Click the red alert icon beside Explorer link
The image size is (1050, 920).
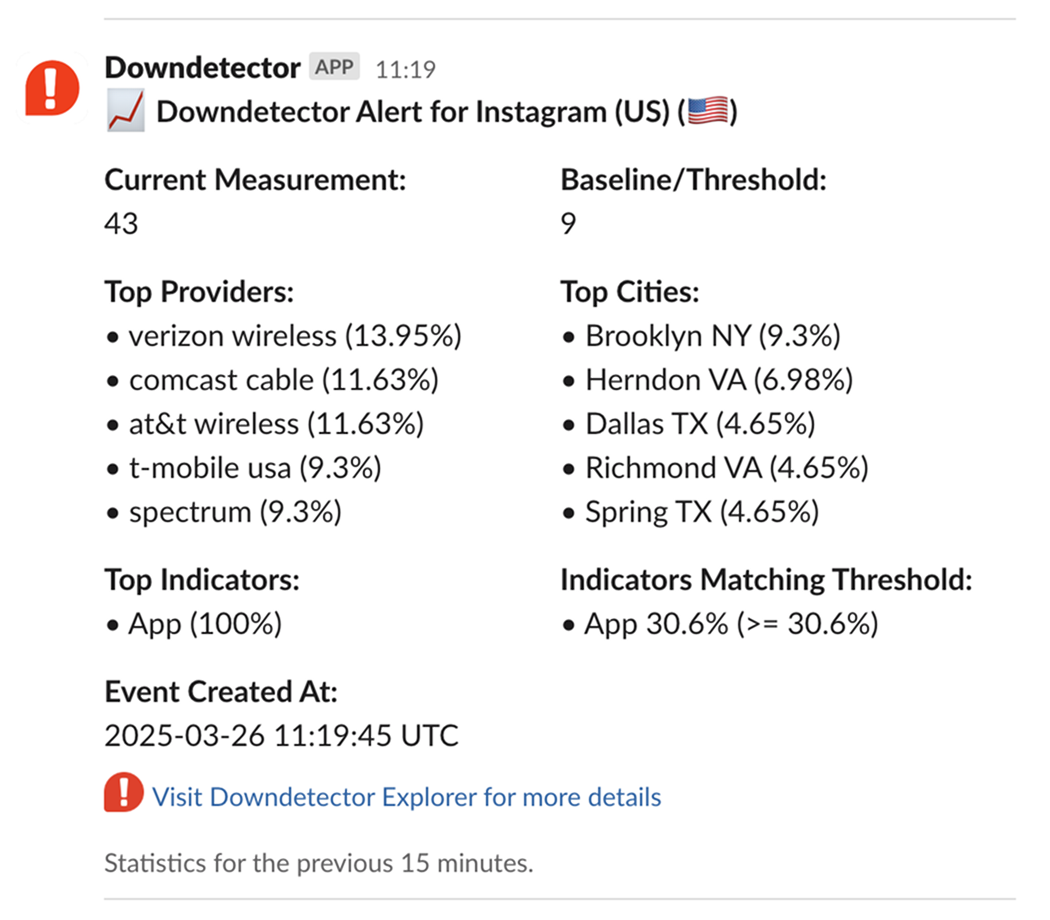point(124,796)
